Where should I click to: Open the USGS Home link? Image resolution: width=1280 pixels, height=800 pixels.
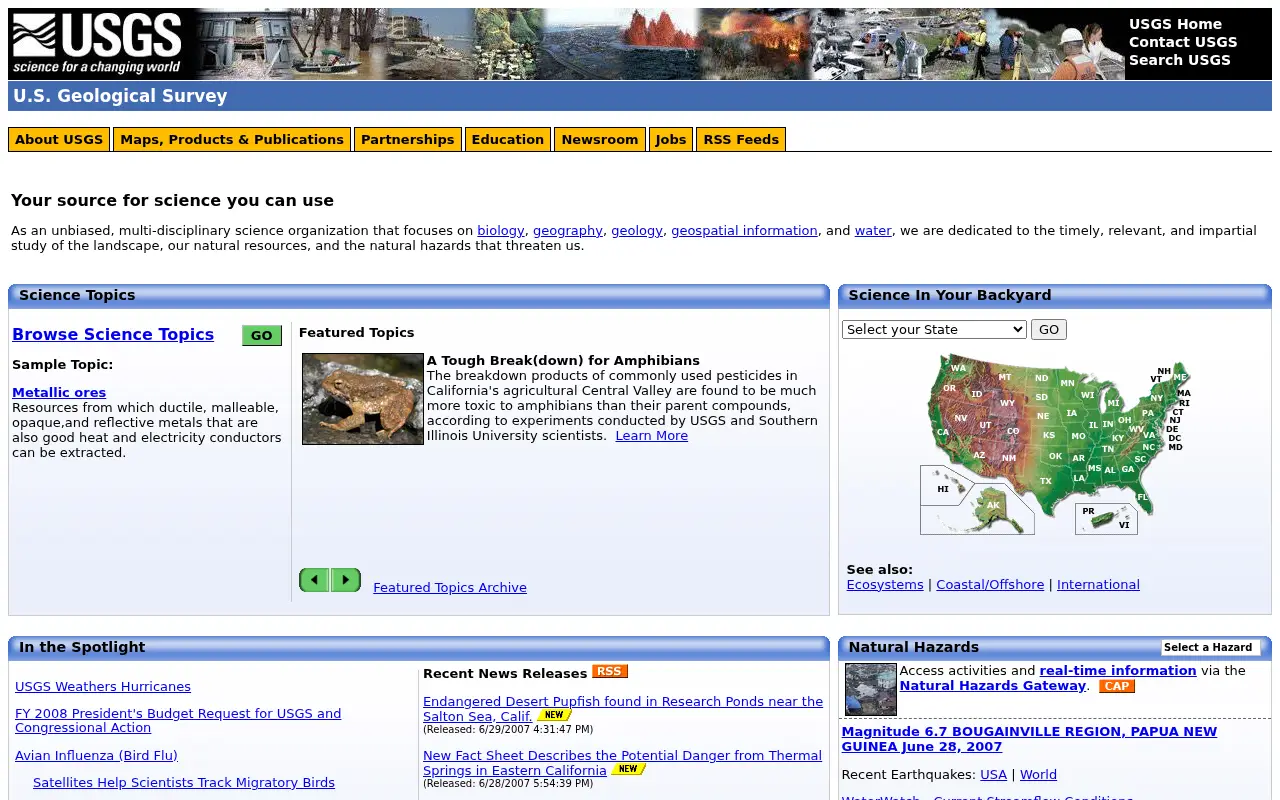pyautogui.click(x=1175, y=24)
